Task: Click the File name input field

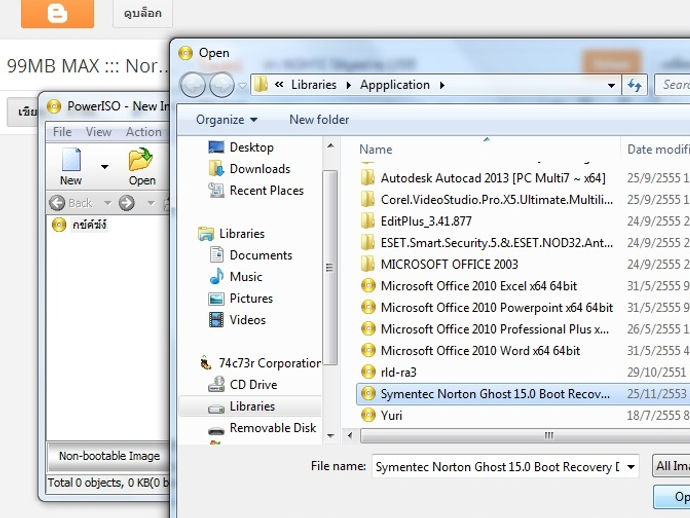Action: tap(498, 466)
